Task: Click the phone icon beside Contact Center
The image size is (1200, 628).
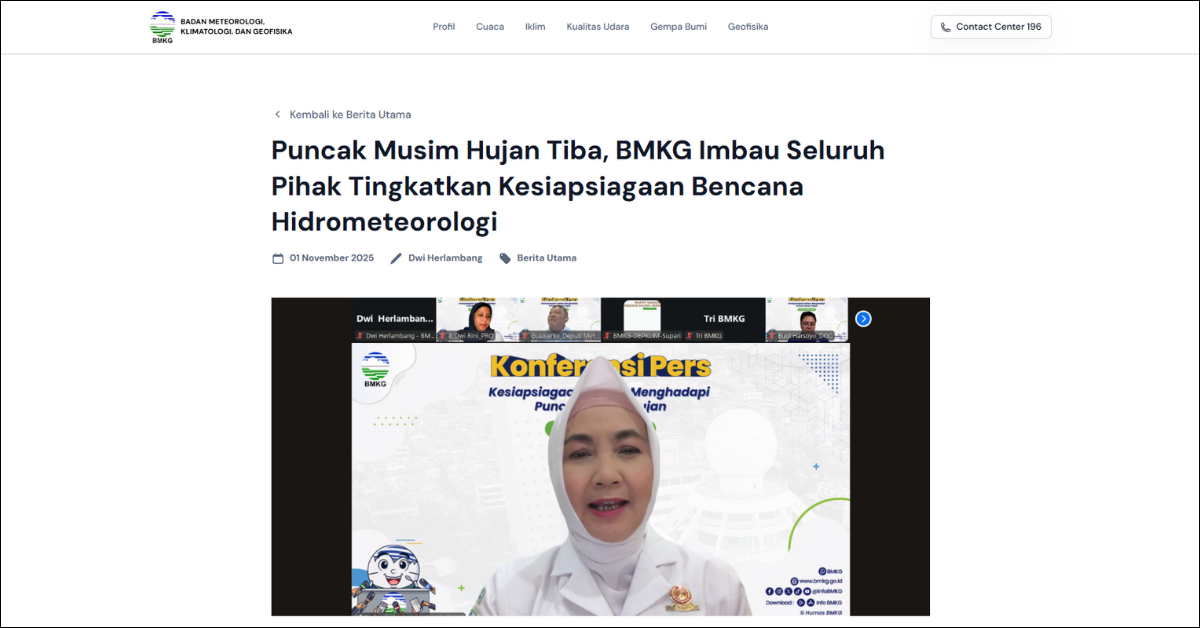Action: click(x=946, y=27)
